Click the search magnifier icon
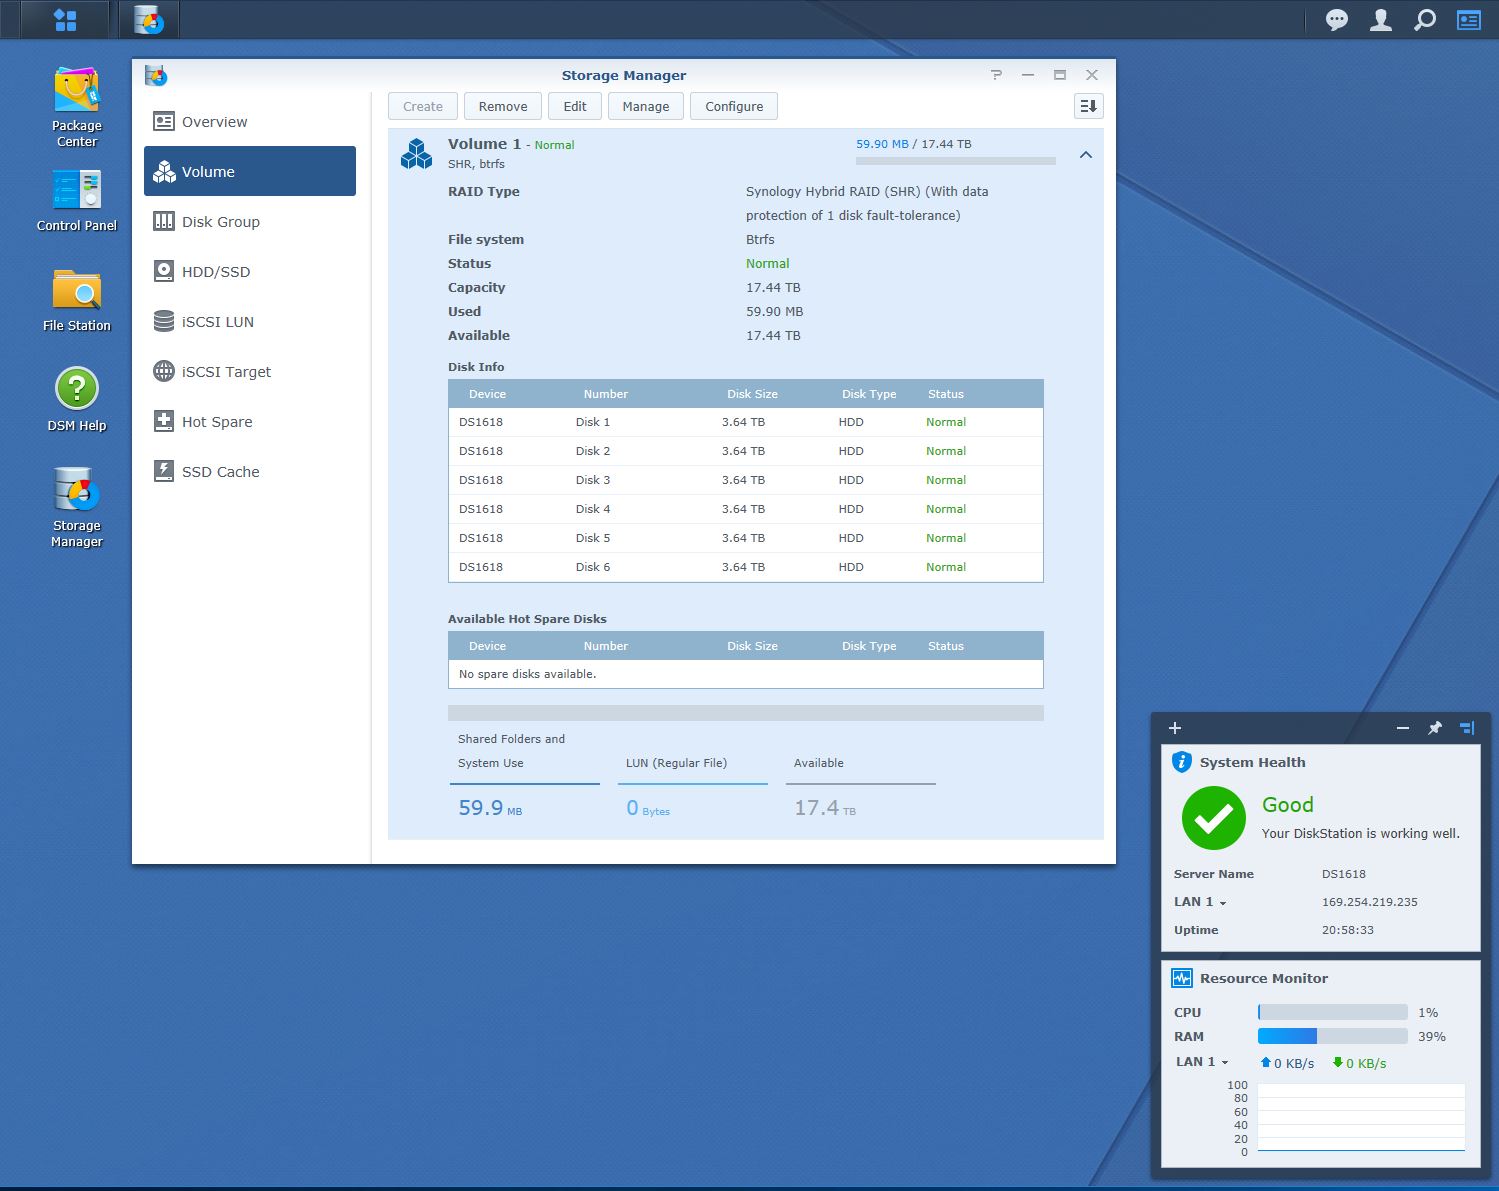The height and width of the screenshot is (1191, 1499). [x=1424, y=20]
